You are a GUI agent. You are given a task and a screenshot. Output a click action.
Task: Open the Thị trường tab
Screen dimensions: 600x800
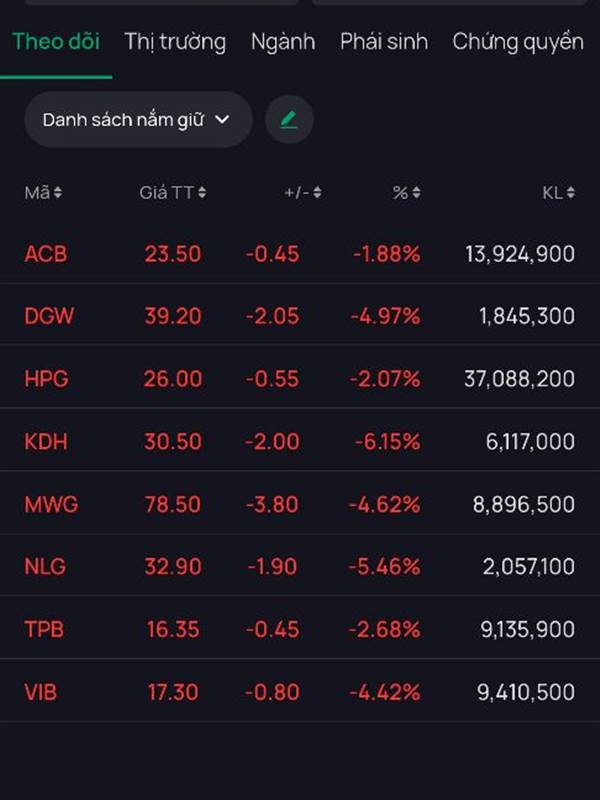[x=175, y=42]
